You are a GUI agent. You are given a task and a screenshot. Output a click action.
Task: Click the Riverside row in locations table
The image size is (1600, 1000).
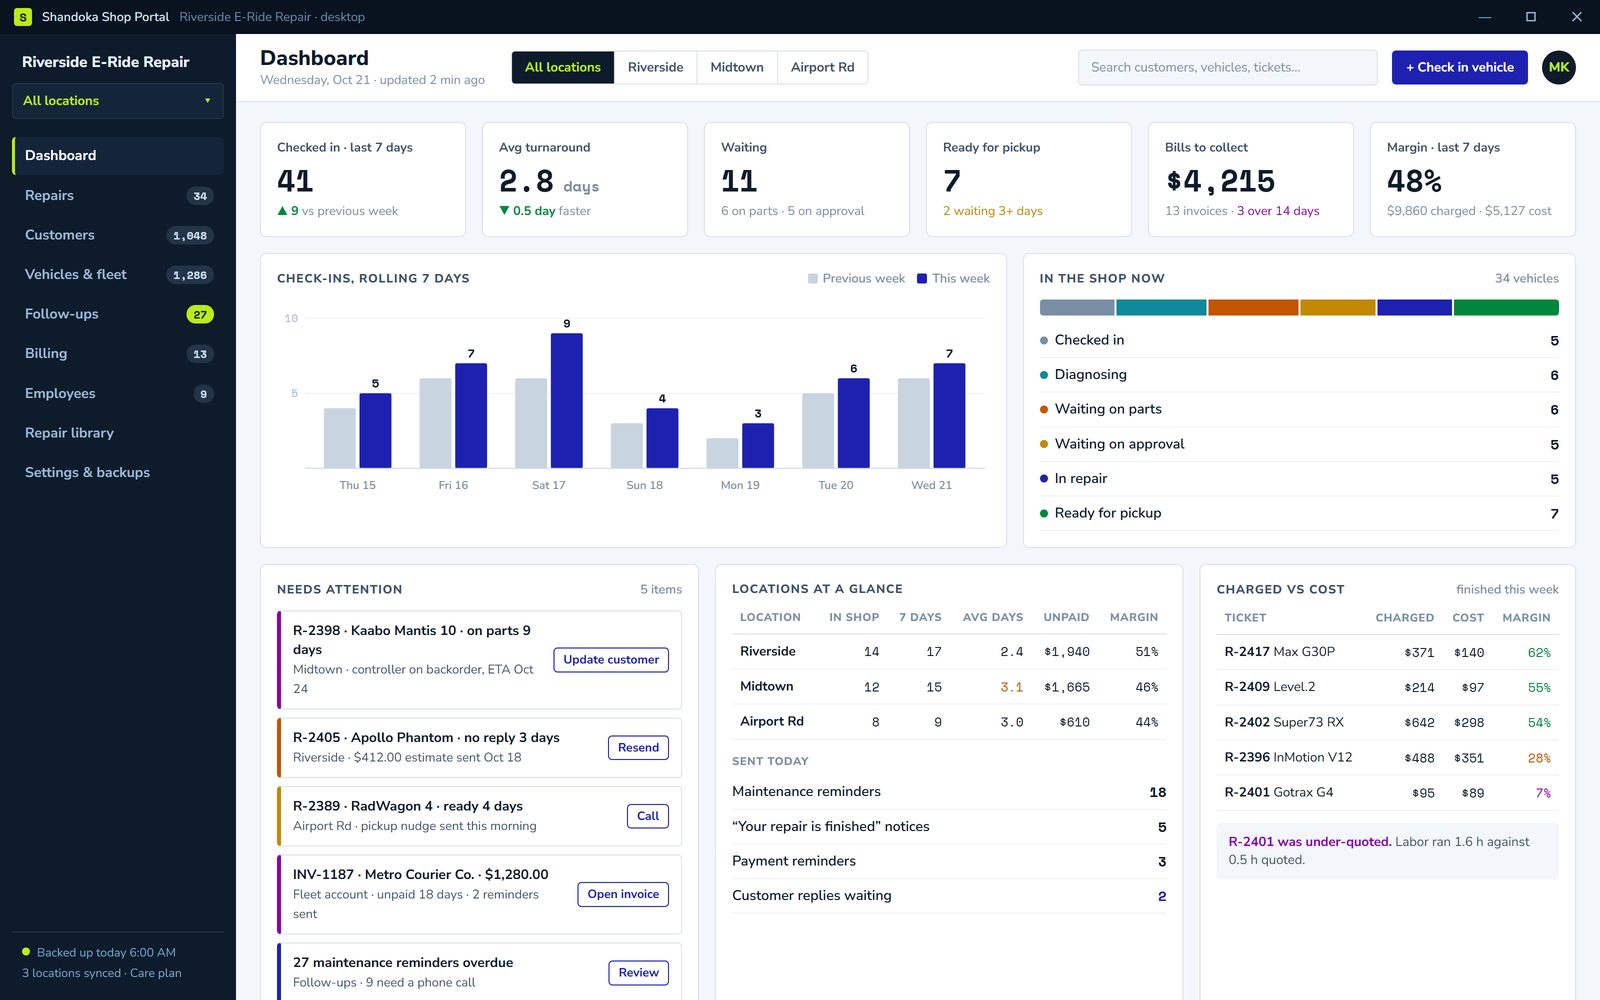(x=949, y=652)
